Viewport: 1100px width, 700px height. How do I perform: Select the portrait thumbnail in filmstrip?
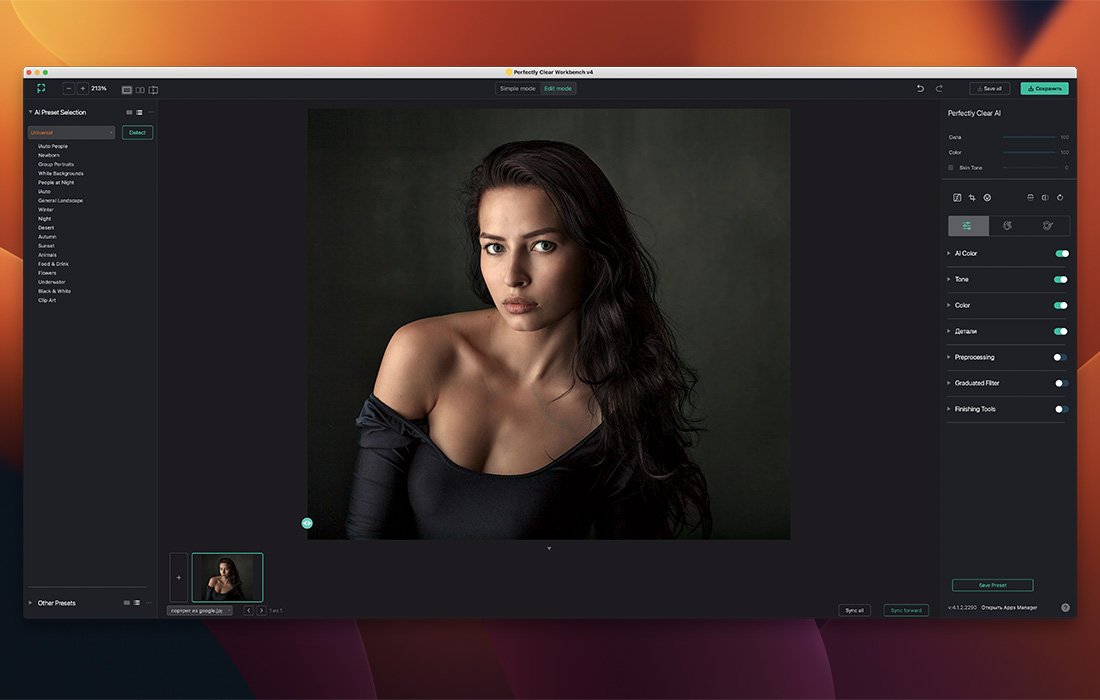pos(227,577)
